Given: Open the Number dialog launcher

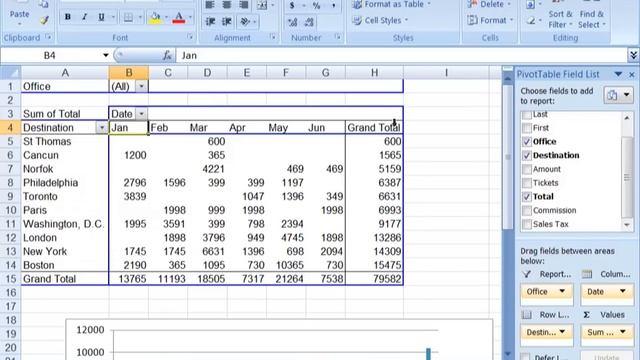Looking at the screenshot, I should coord(338,37).
